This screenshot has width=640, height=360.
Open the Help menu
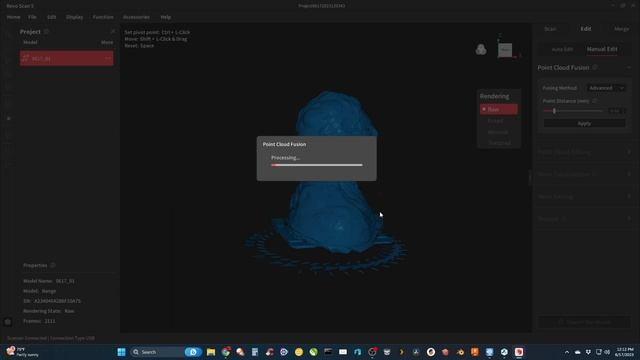[x=166, y=17]
